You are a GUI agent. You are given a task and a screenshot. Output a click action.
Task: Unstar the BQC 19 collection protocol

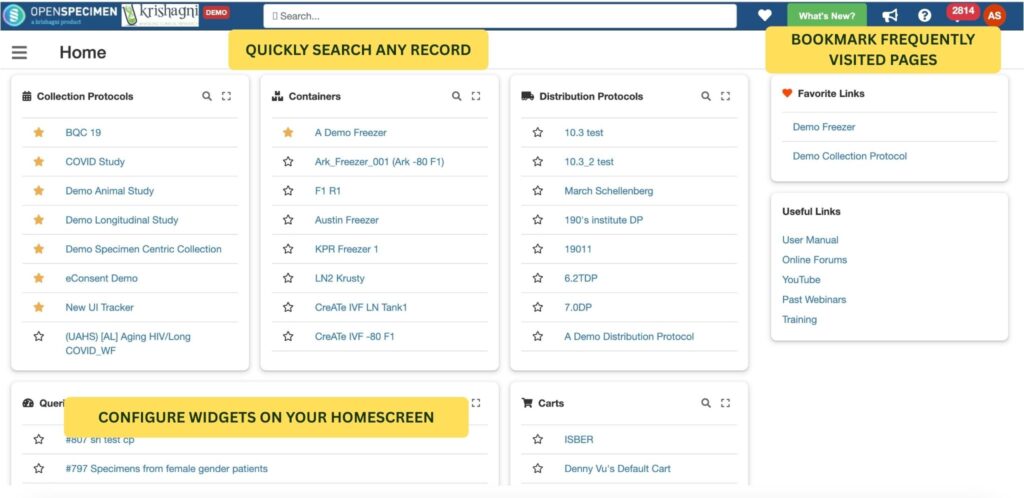coord(39,132)
